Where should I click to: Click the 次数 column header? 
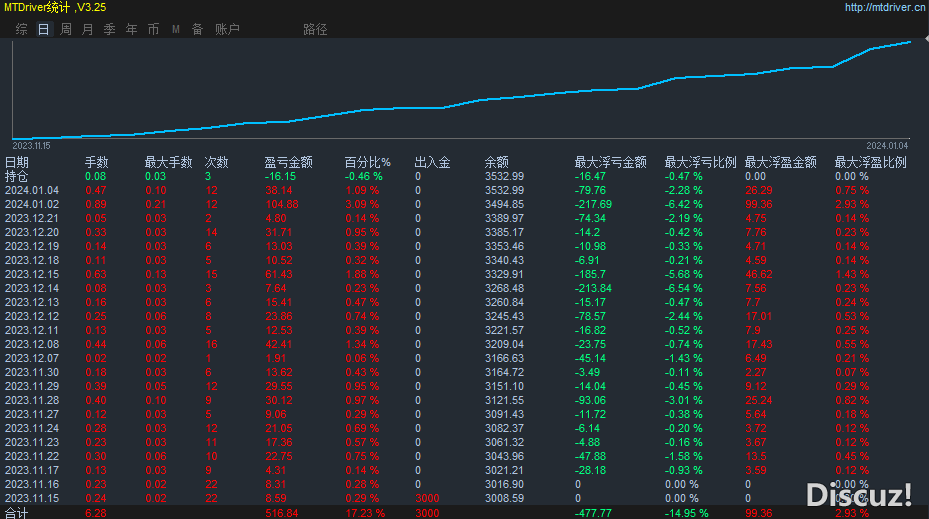[216, 162]
